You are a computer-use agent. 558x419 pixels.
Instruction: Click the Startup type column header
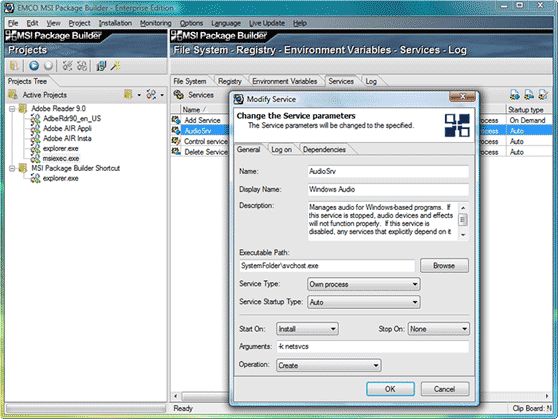pos(529,110)
